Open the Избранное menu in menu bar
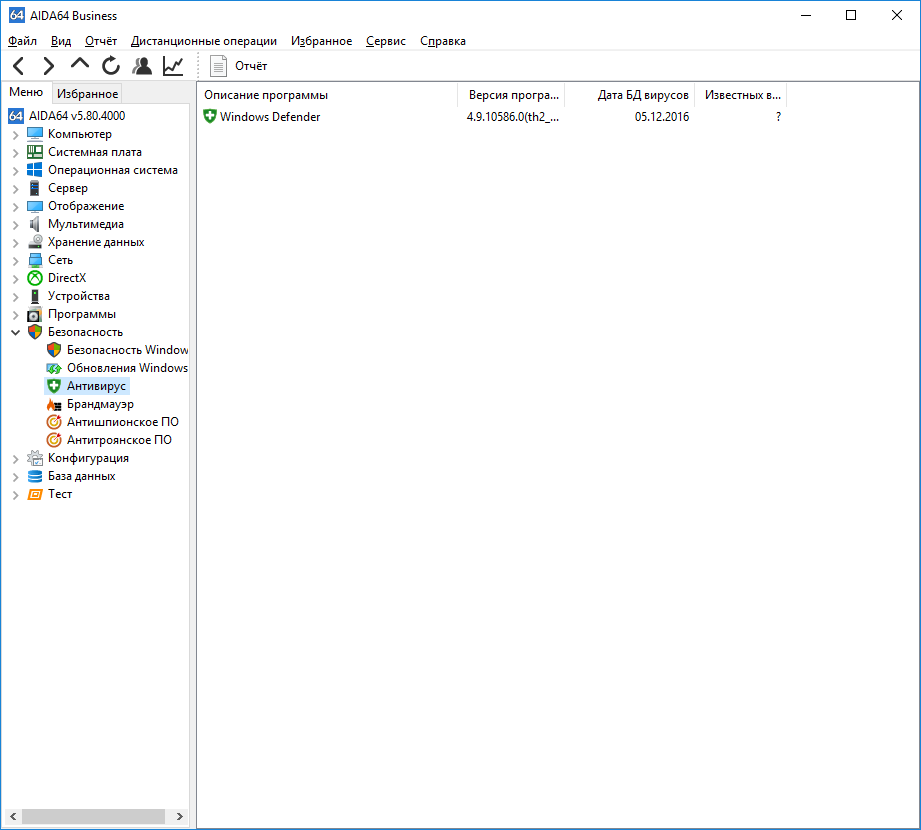 coord(321,41)
